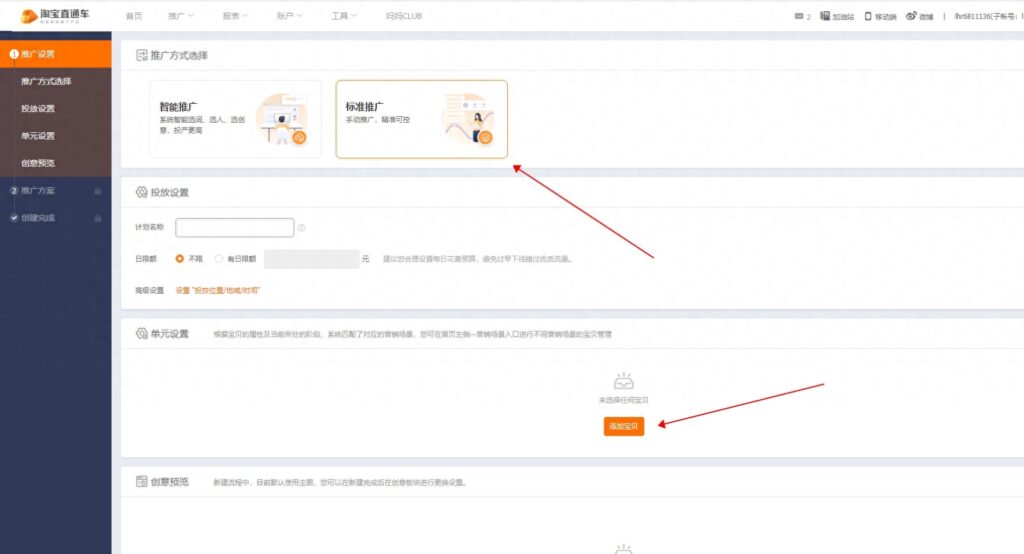Click the 高级设置 label

coord(150,290)
